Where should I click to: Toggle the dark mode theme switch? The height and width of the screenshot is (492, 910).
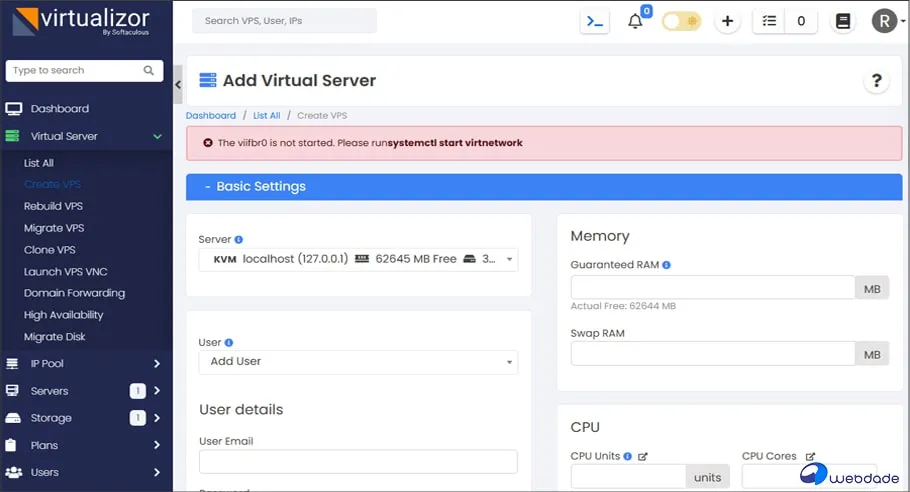(681, 21)
